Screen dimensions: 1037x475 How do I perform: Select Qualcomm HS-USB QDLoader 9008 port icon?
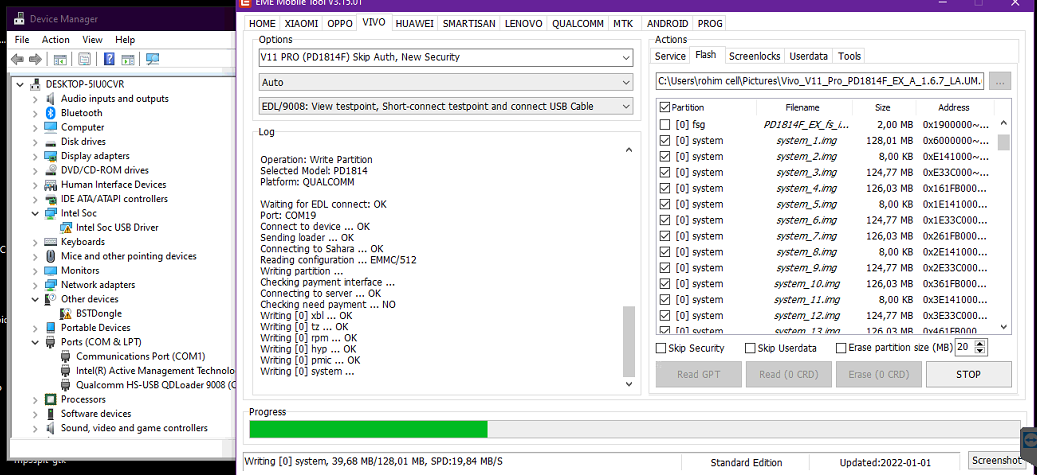66,384
